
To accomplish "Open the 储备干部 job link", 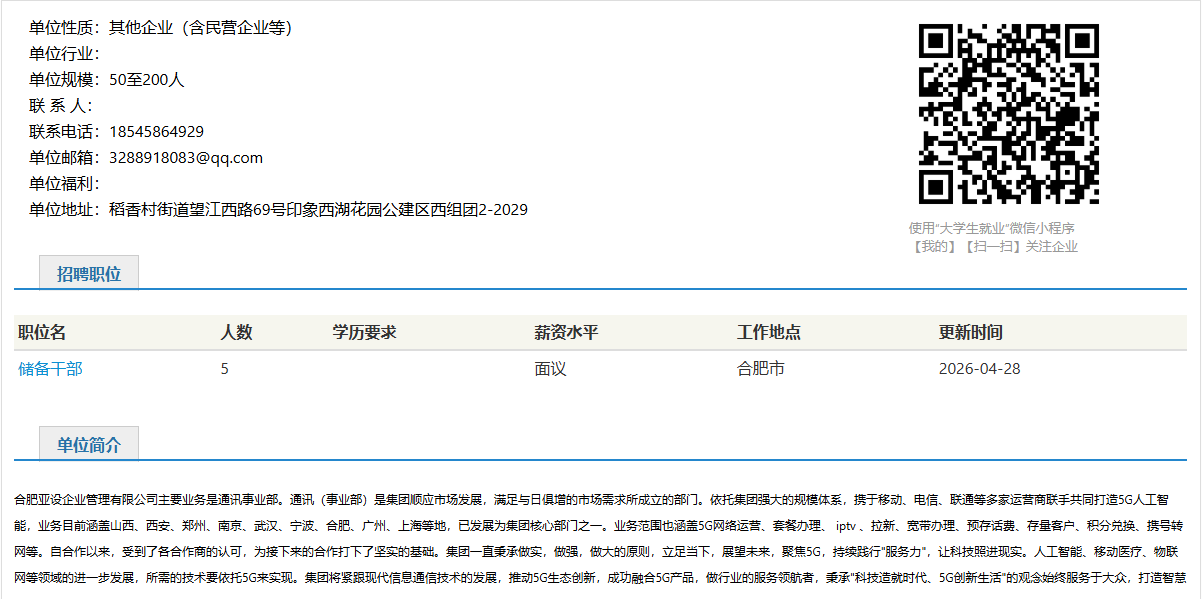I will click(50, 369).
